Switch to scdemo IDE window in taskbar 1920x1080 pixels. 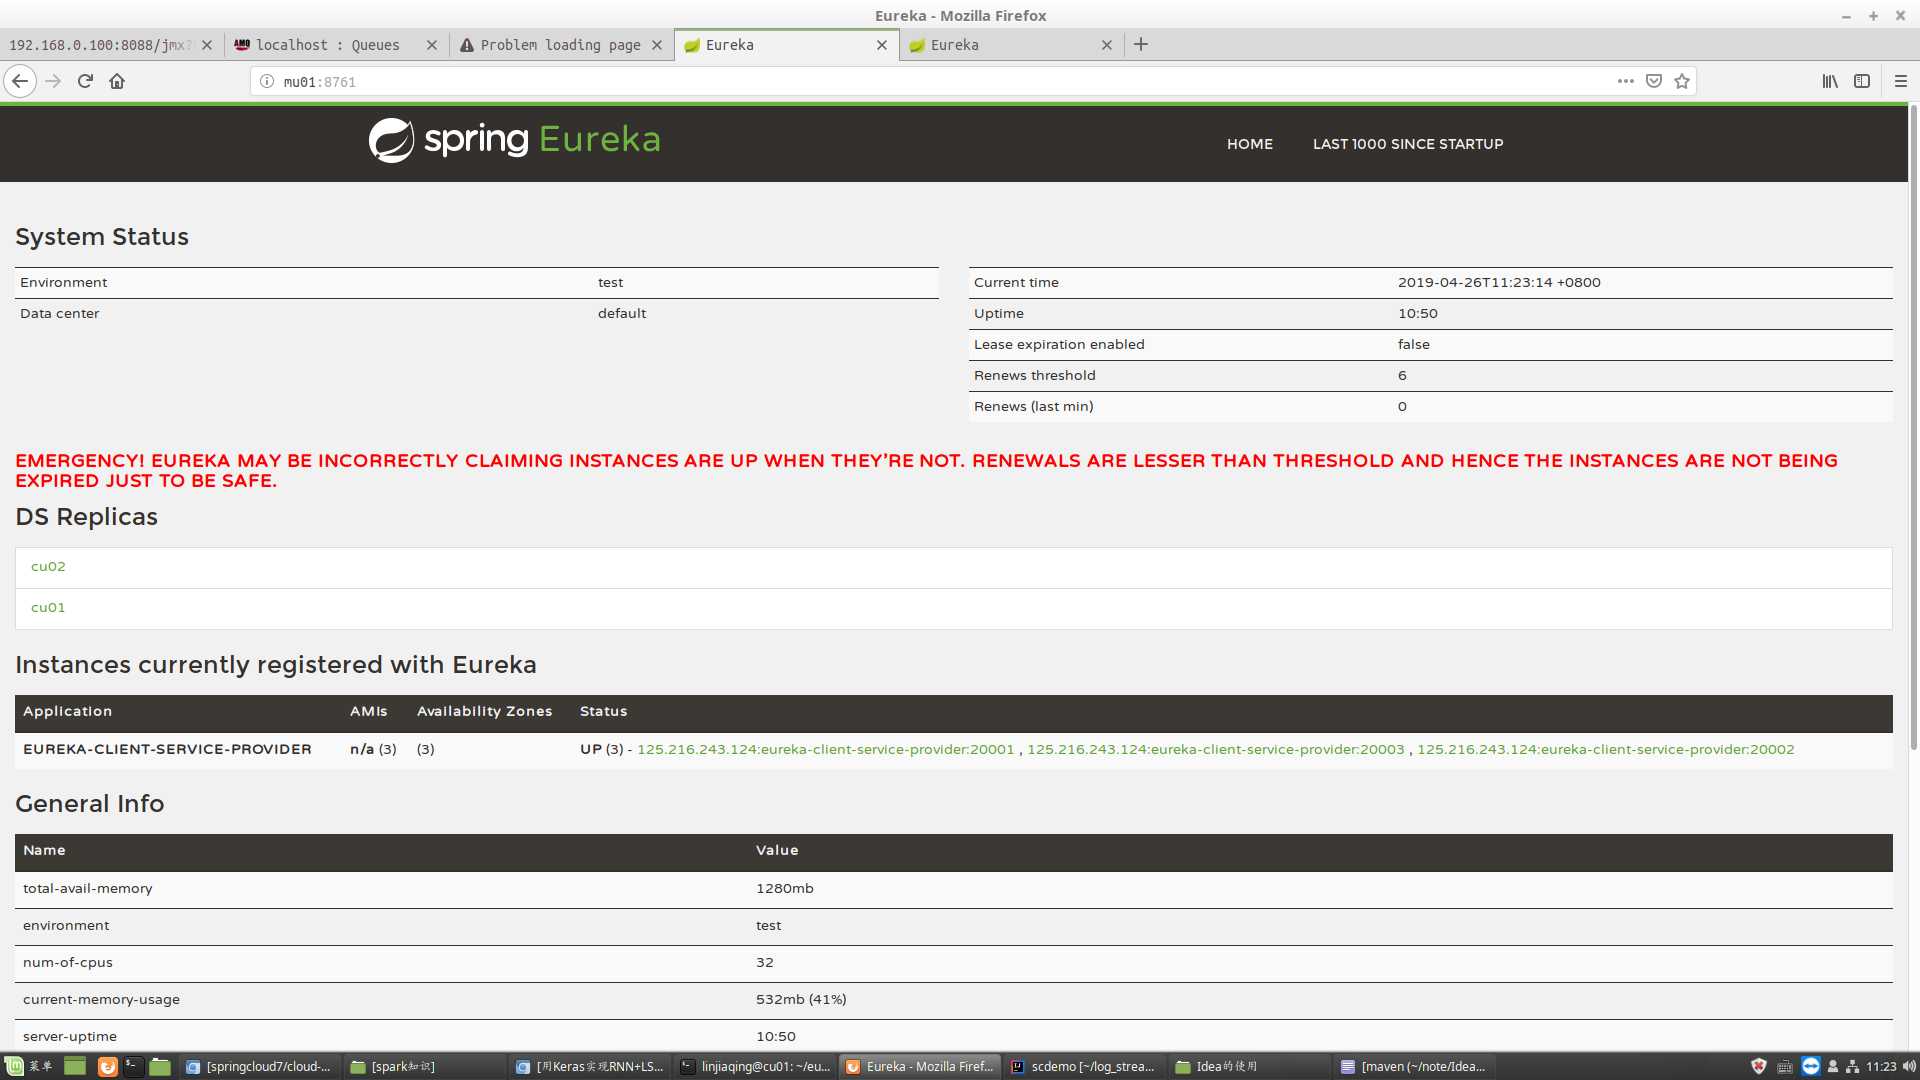point(1084,1066)
